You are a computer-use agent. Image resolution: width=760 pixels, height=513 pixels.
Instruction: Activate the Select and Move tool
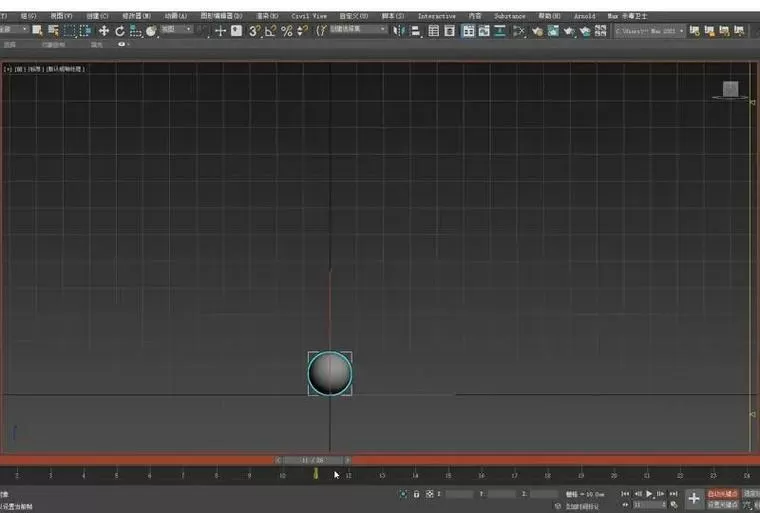point(103,31)
